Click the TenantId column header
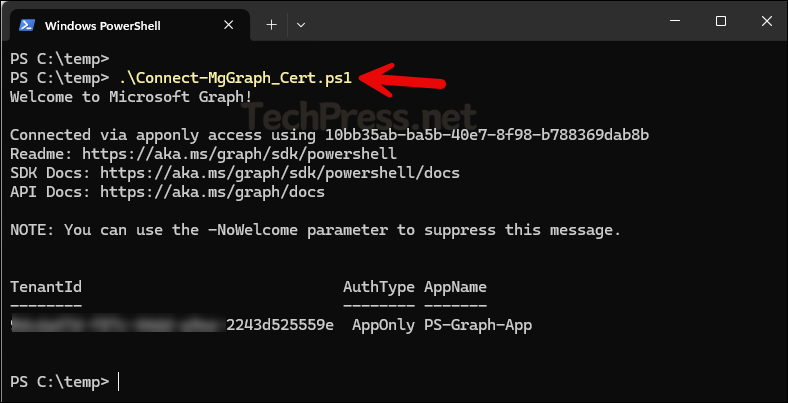This screenshot has height=403, width=788. [x=46, y=287]
